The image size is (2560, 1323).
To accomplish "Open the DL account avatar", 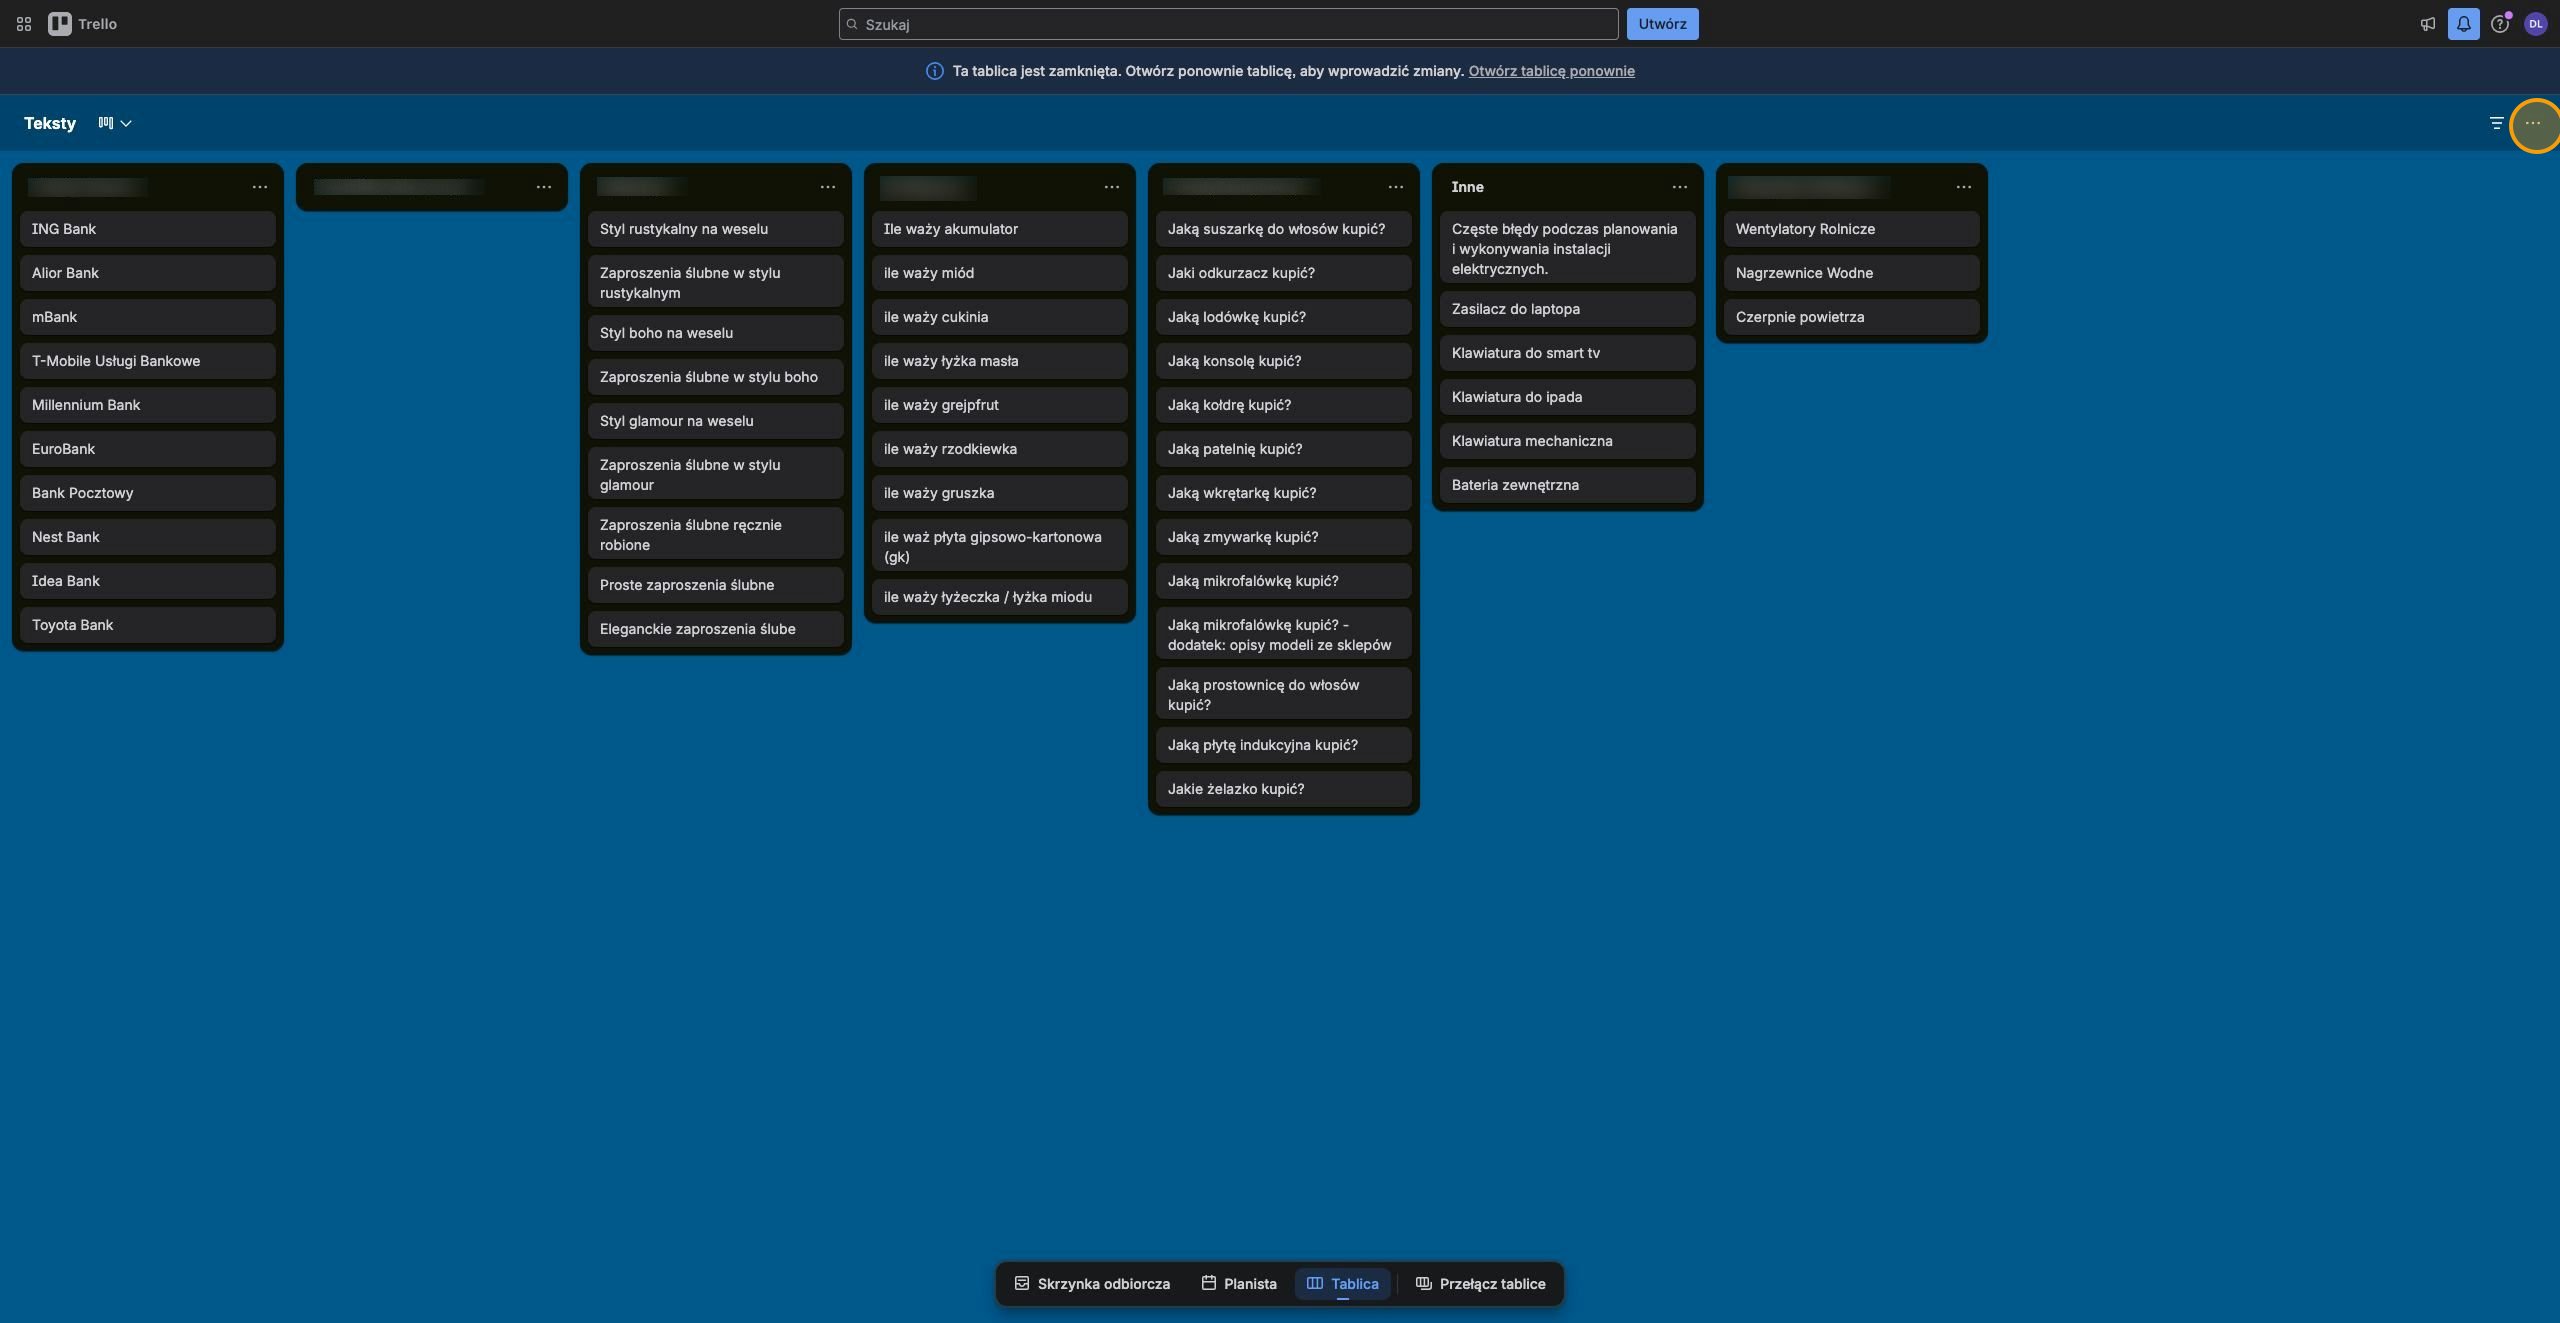I will click(x=2536, y=24).
